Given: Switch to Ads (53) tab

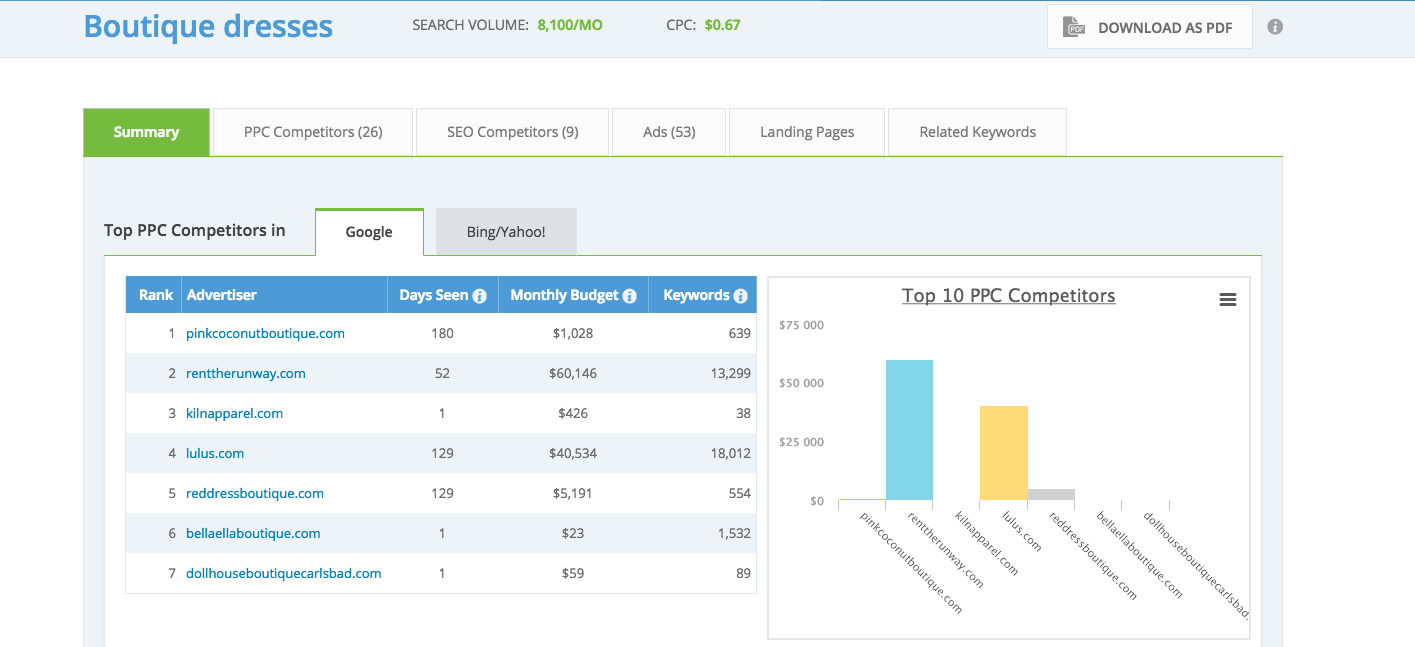Looking at the screenshot, I should click(x=669, y=132).
